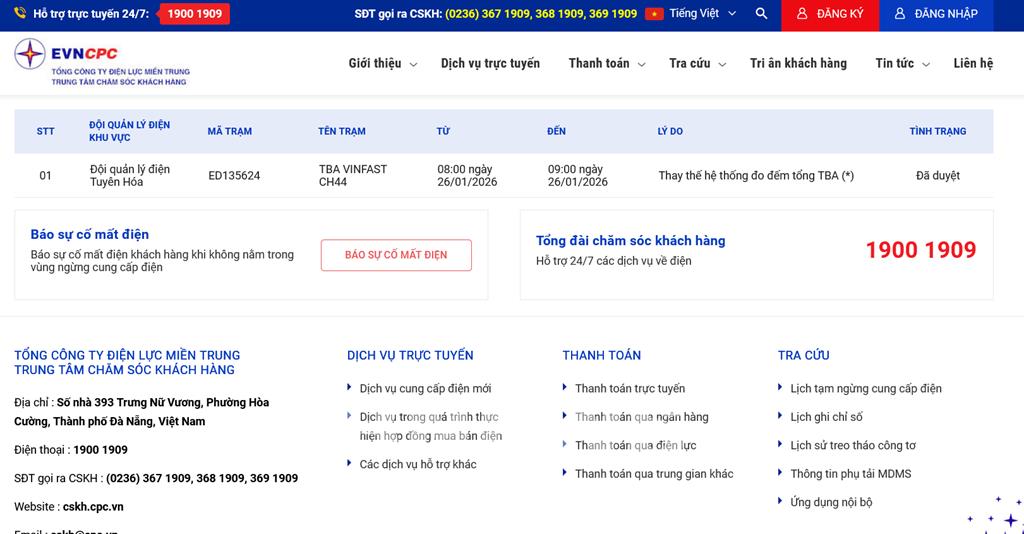Screen dimensions: 1024x534
Task: Open the Liên hệ page
Action: 973,63
